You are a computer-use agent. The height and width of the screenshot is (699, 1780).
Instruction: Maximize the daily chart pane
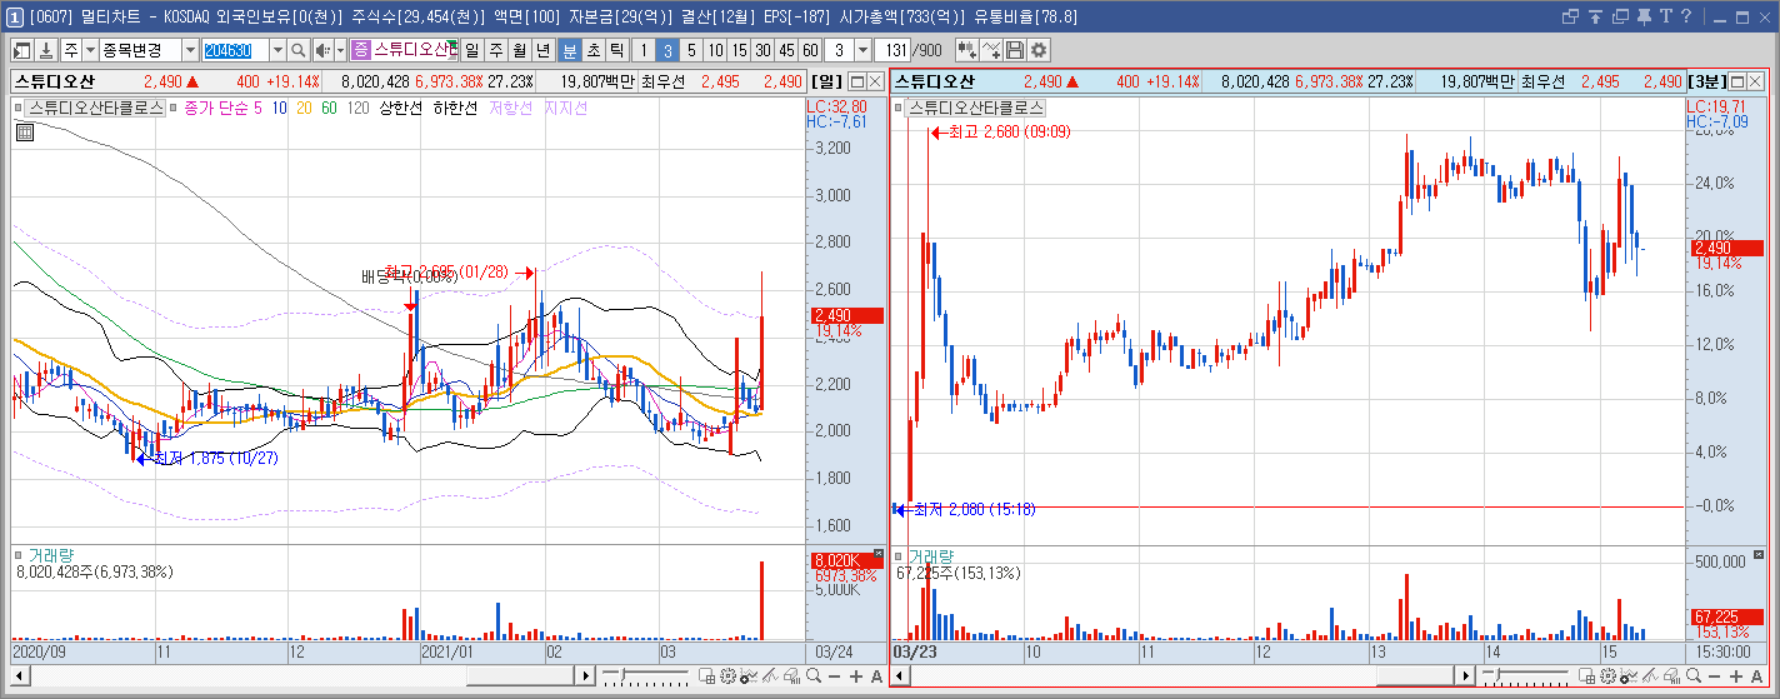coord(857,82)
